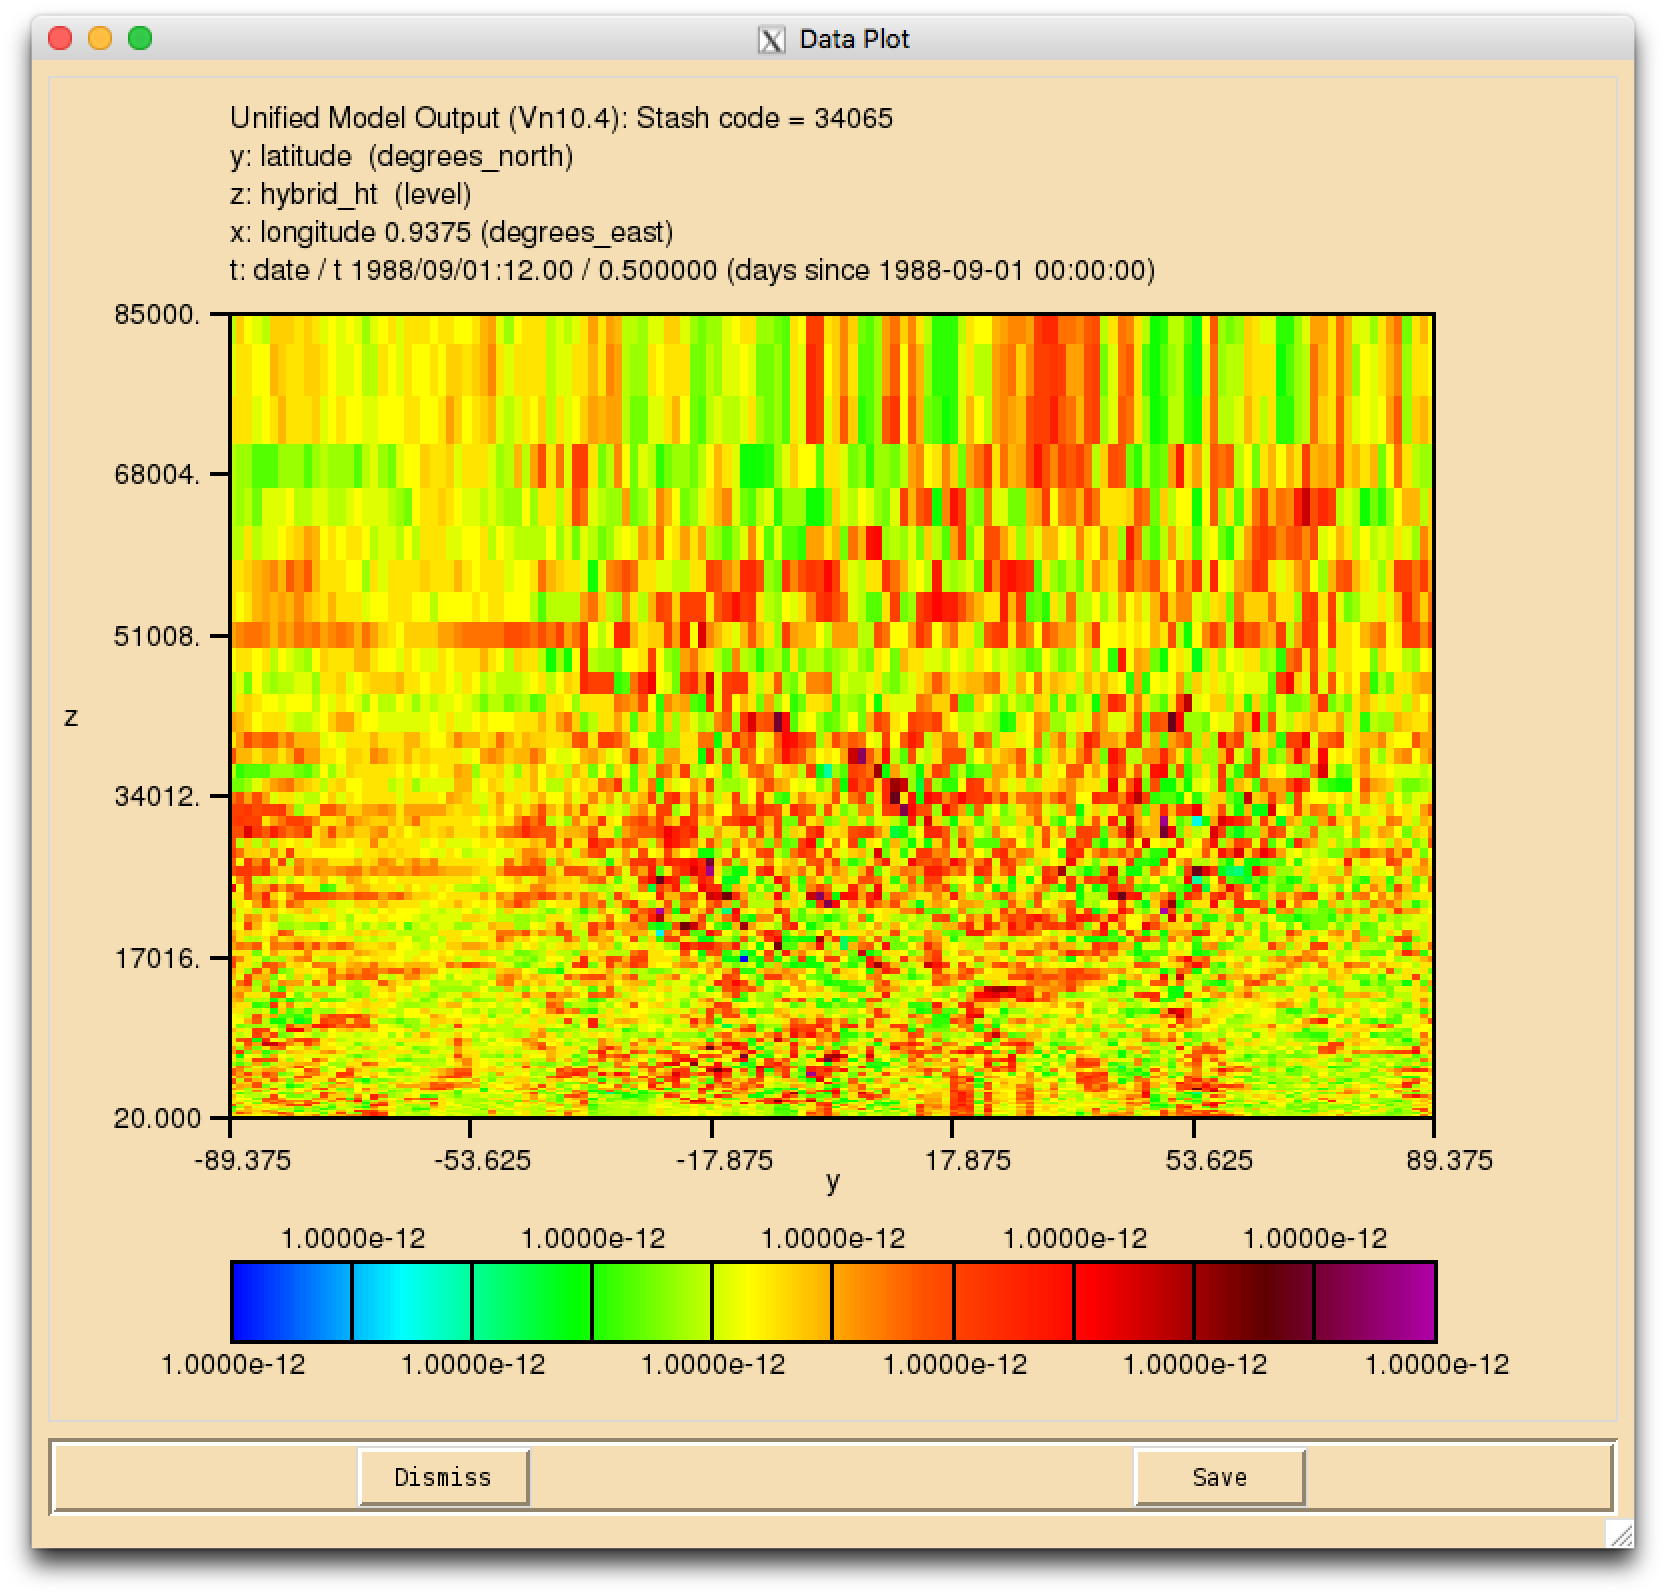
Task: Click the y-axis tick label -89.375
Action: 242,1160
